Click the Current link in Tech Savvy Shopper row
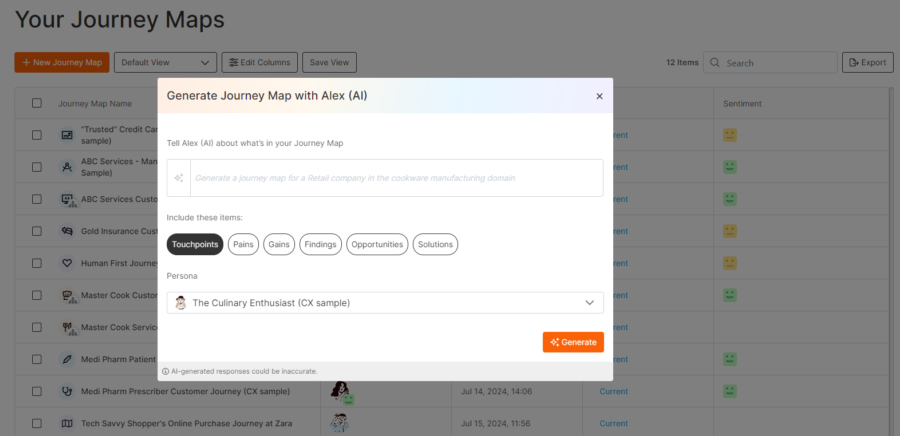900x436 pixels. coord(614,423)
